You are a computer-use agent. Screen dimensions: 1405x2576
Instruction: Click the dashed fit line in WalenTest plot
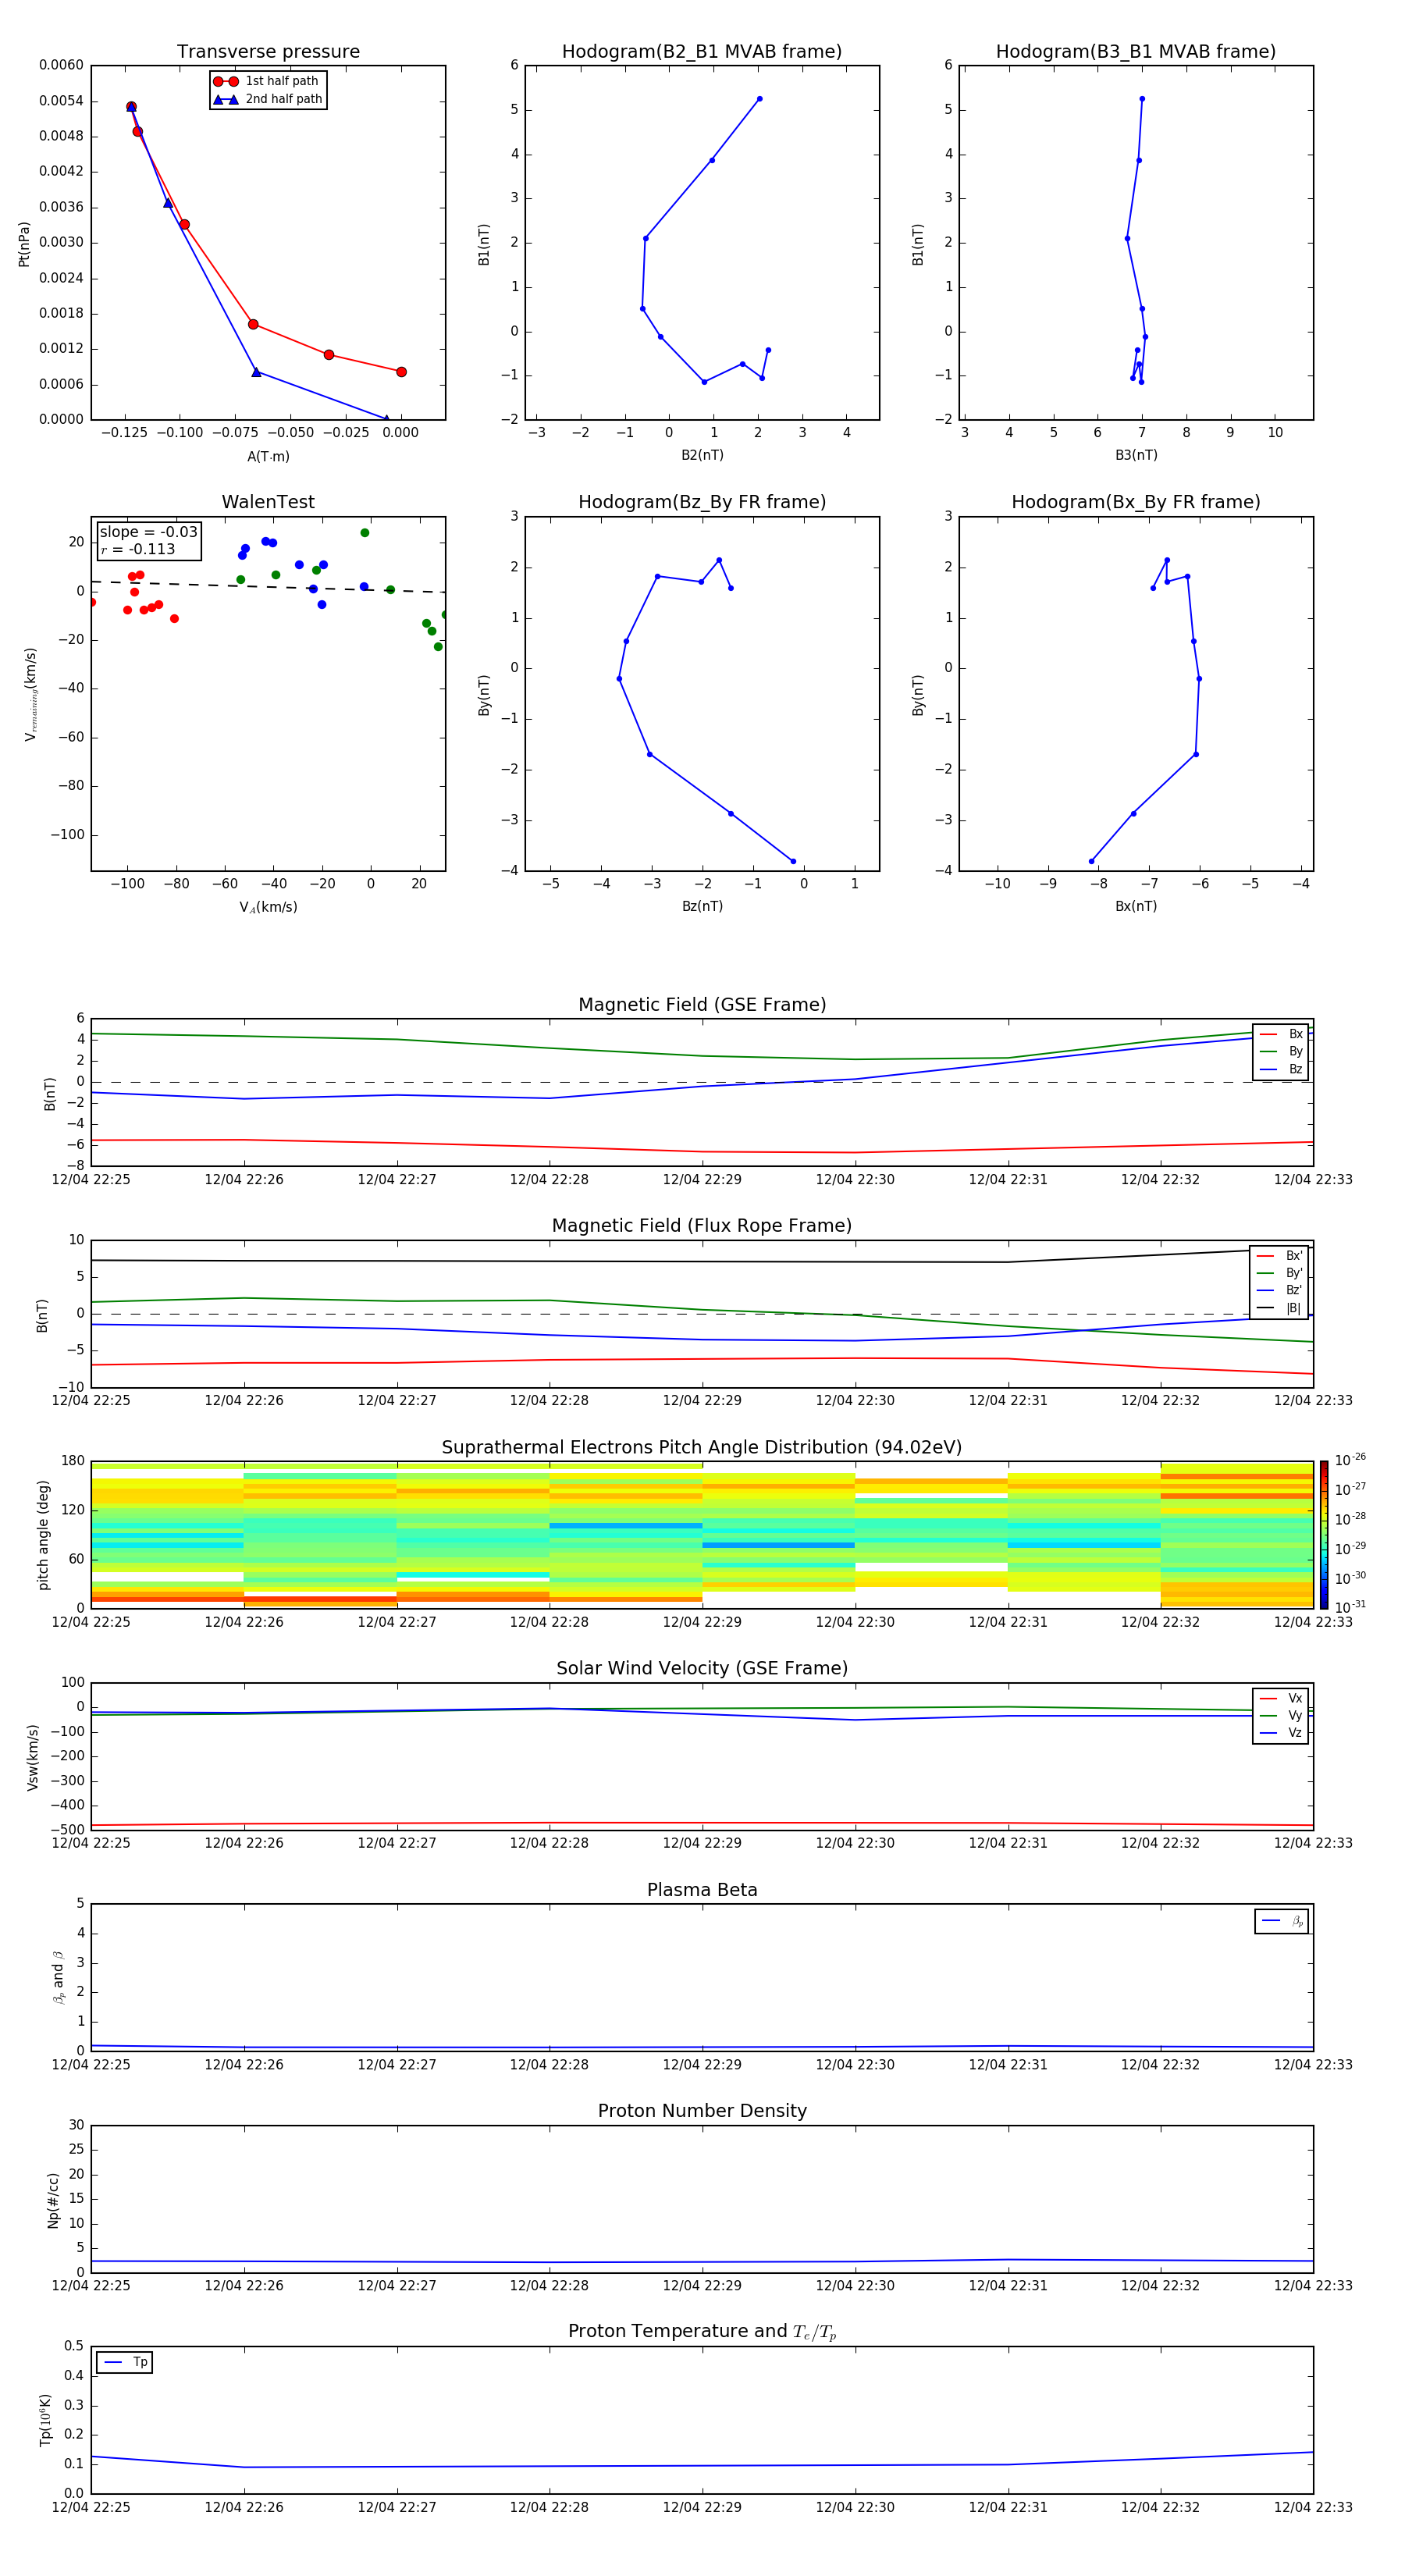[x=268, y=587]
